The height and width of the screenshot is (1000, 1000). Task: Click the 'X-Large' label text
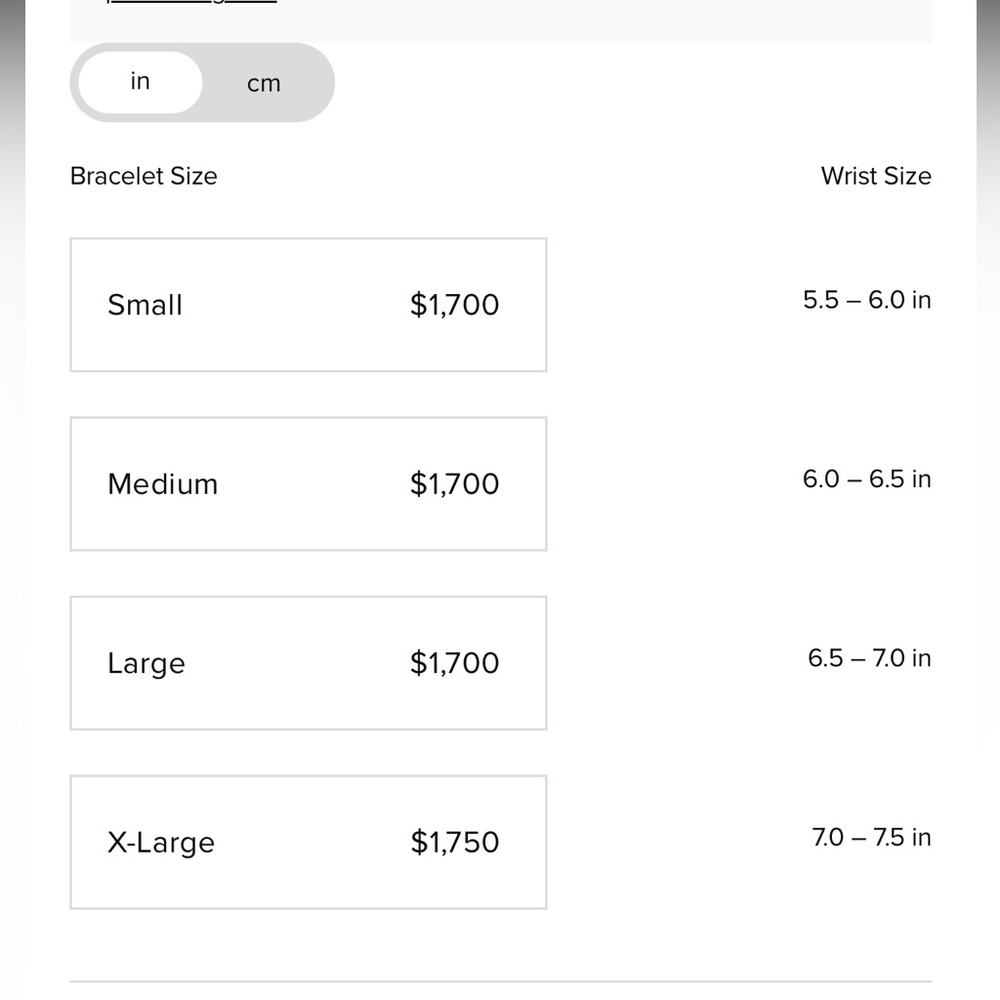(161, 842)
